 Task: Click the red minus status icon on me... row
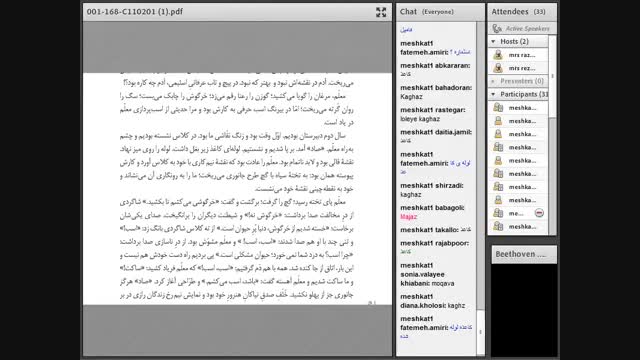(x=539, y=213)
